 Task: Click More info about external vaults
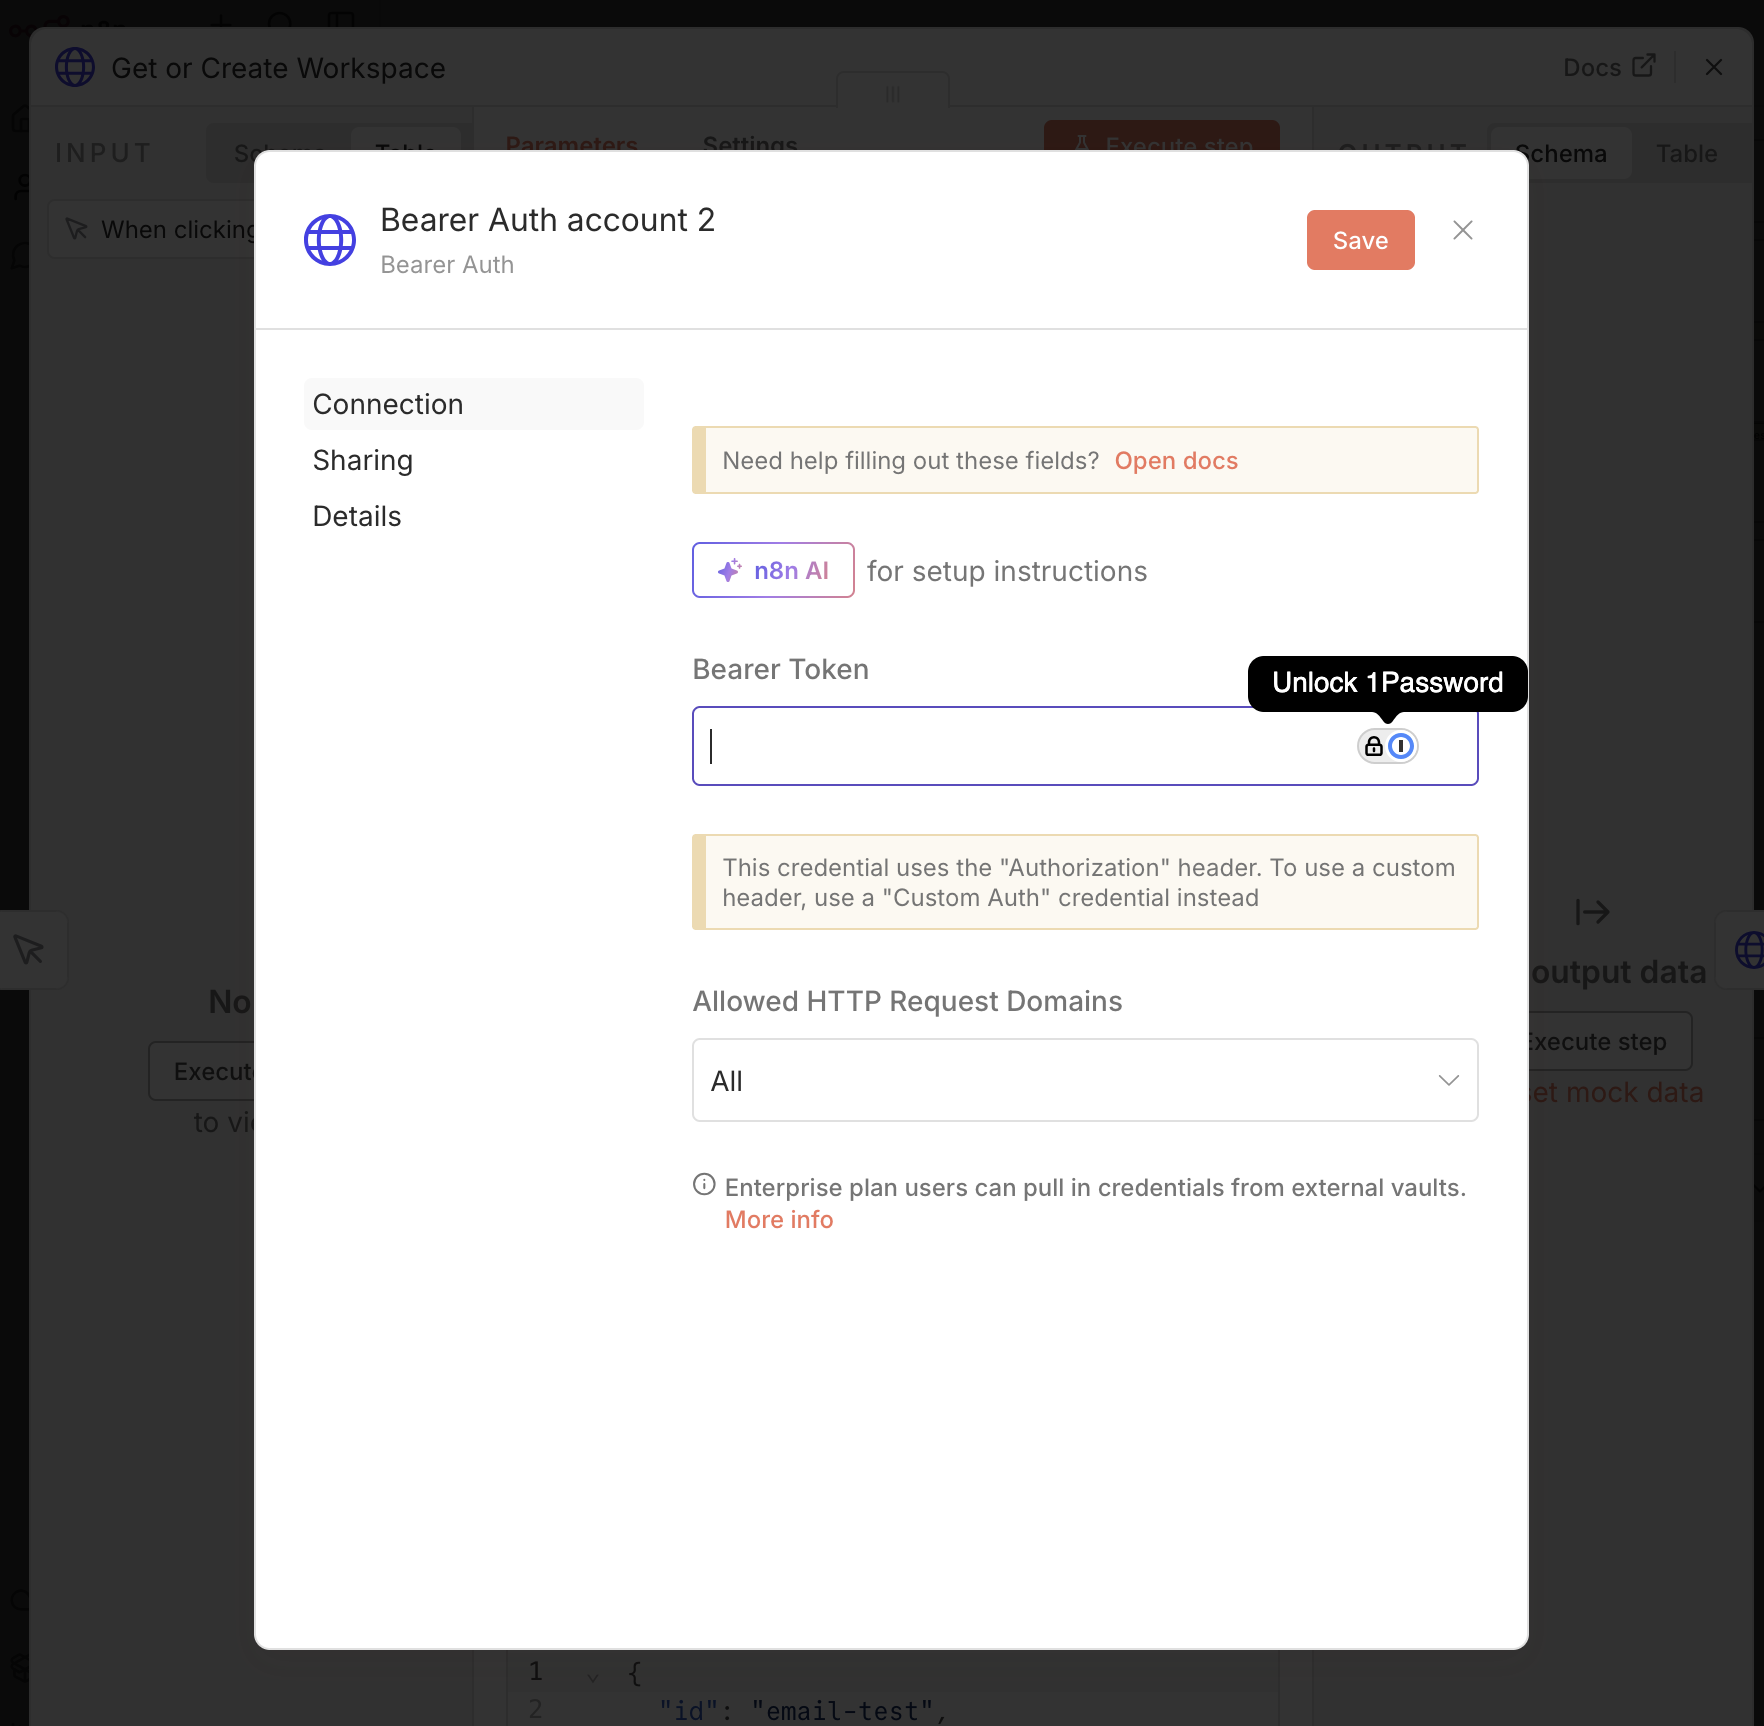pyautogui.click(x=779, y=1219)
